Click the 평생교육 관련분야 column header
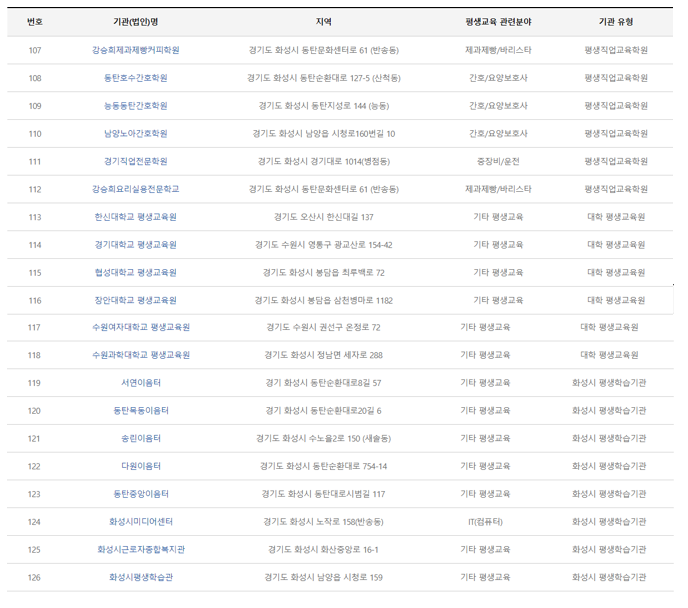688x608 pixels. tap(498, 21)
